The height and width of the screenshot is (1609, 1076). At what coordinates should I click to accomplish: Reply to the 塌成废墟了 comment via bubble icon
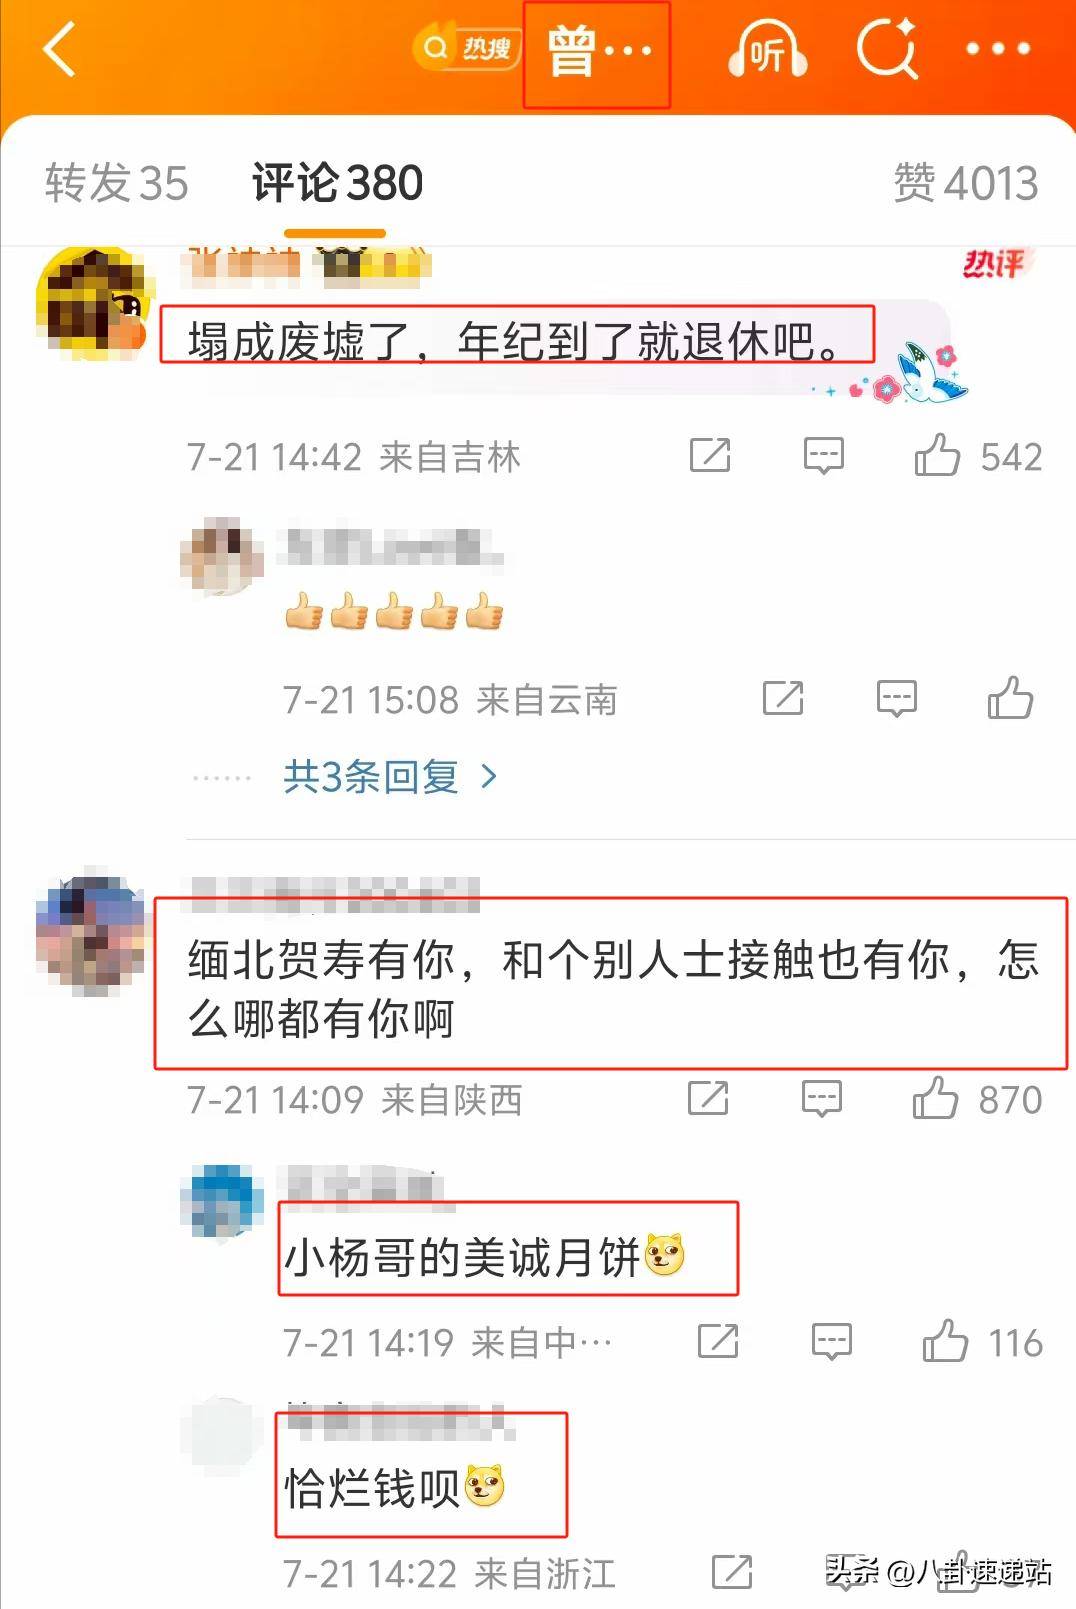(x=824, y=456)
